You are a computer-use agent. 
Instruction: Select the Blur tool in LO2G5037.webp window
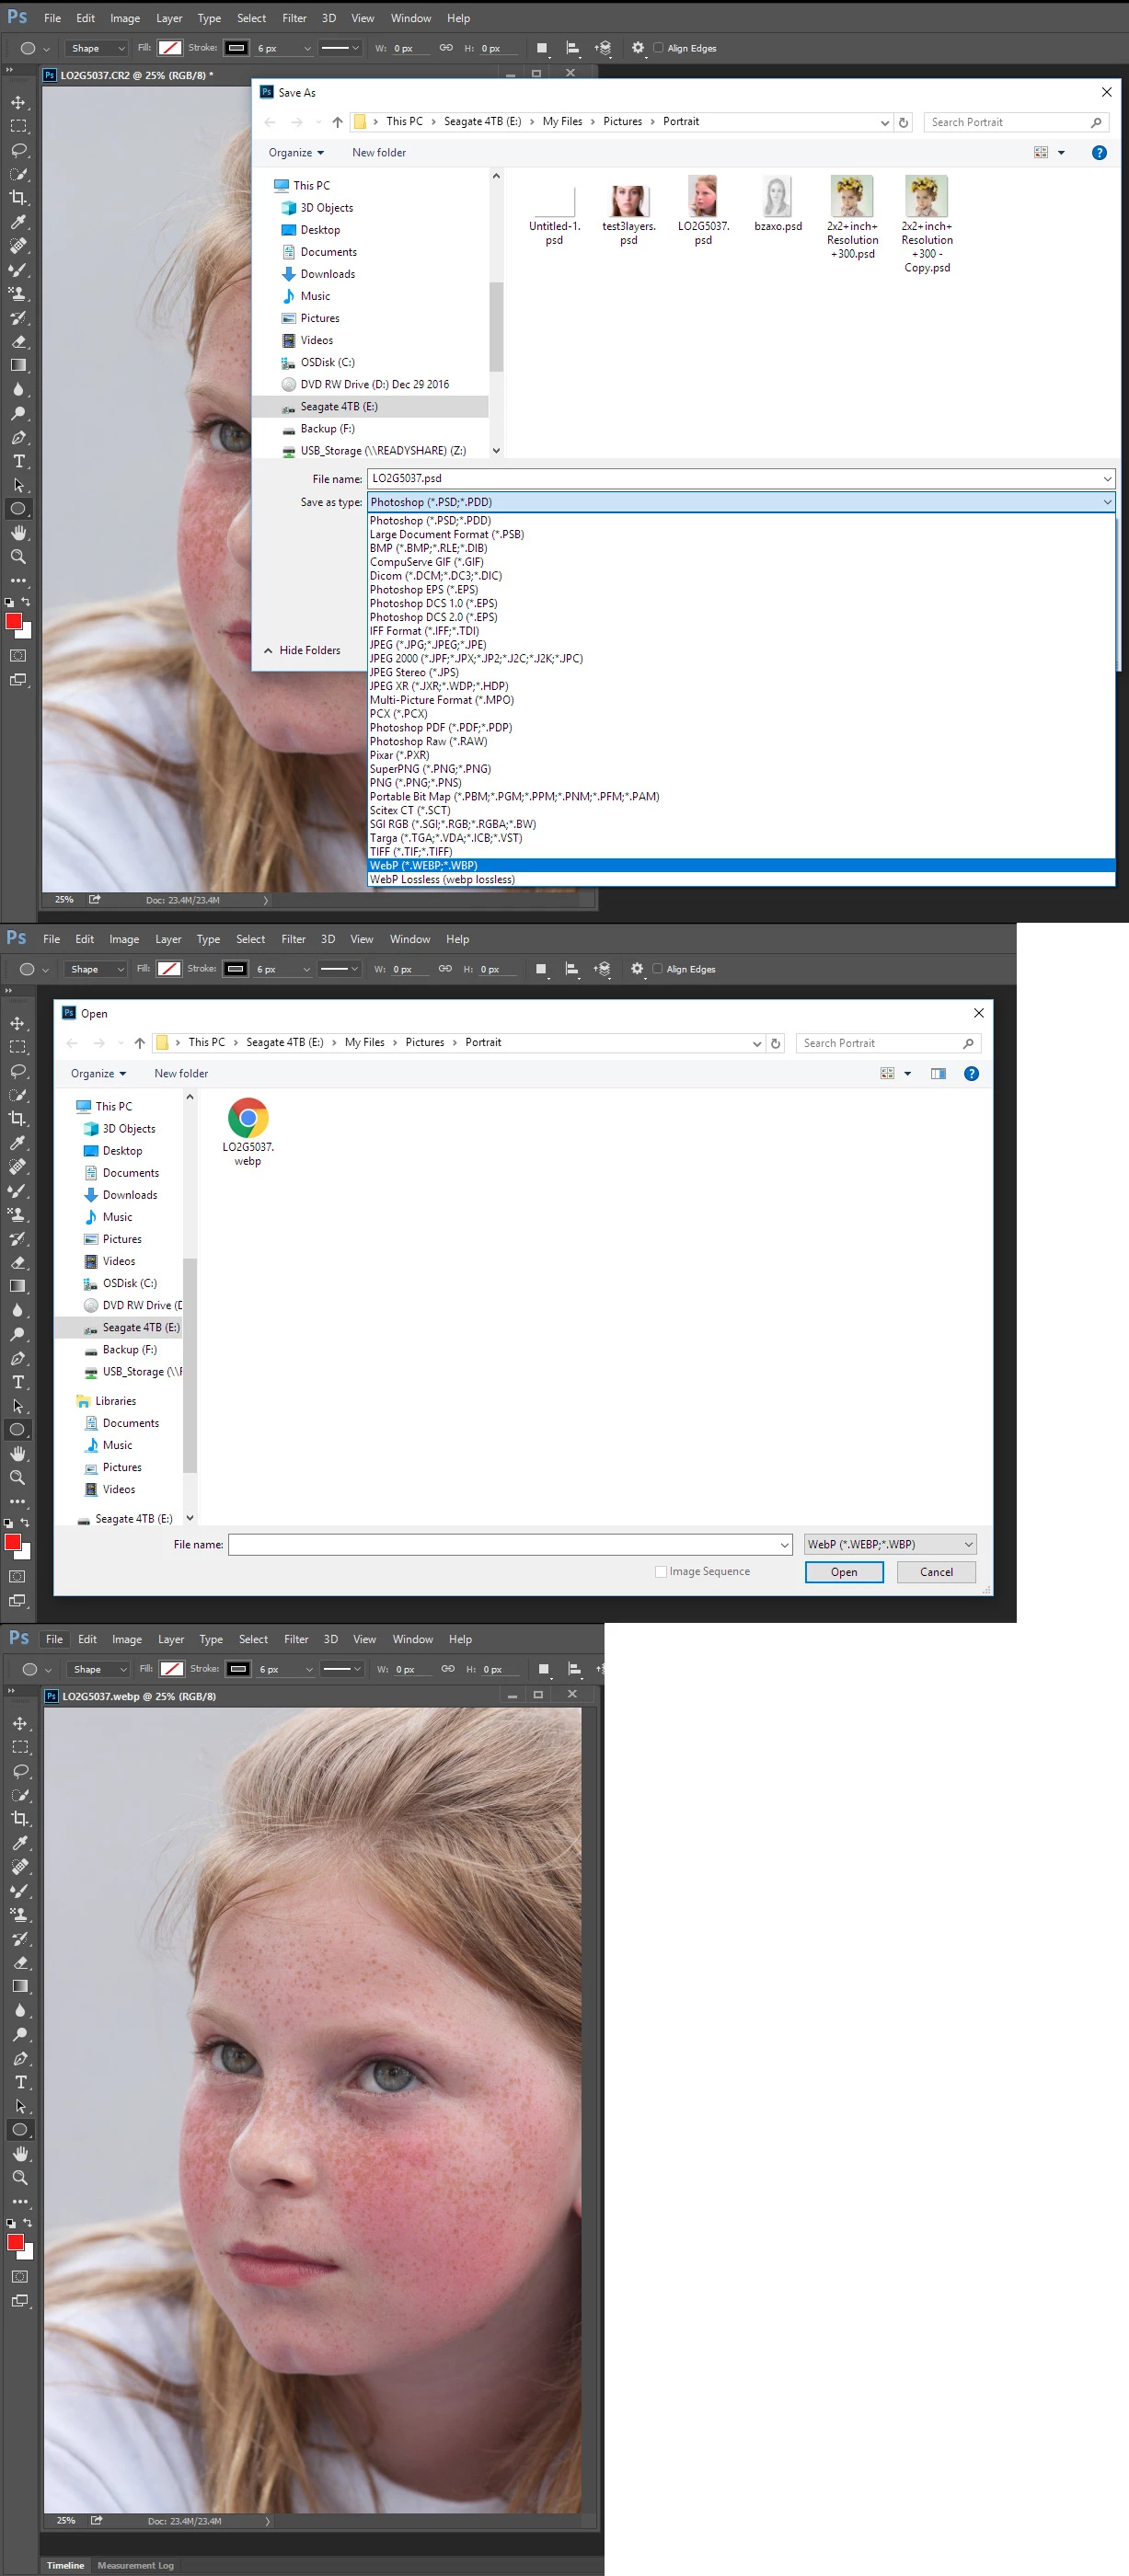[x=20, y=2011]
